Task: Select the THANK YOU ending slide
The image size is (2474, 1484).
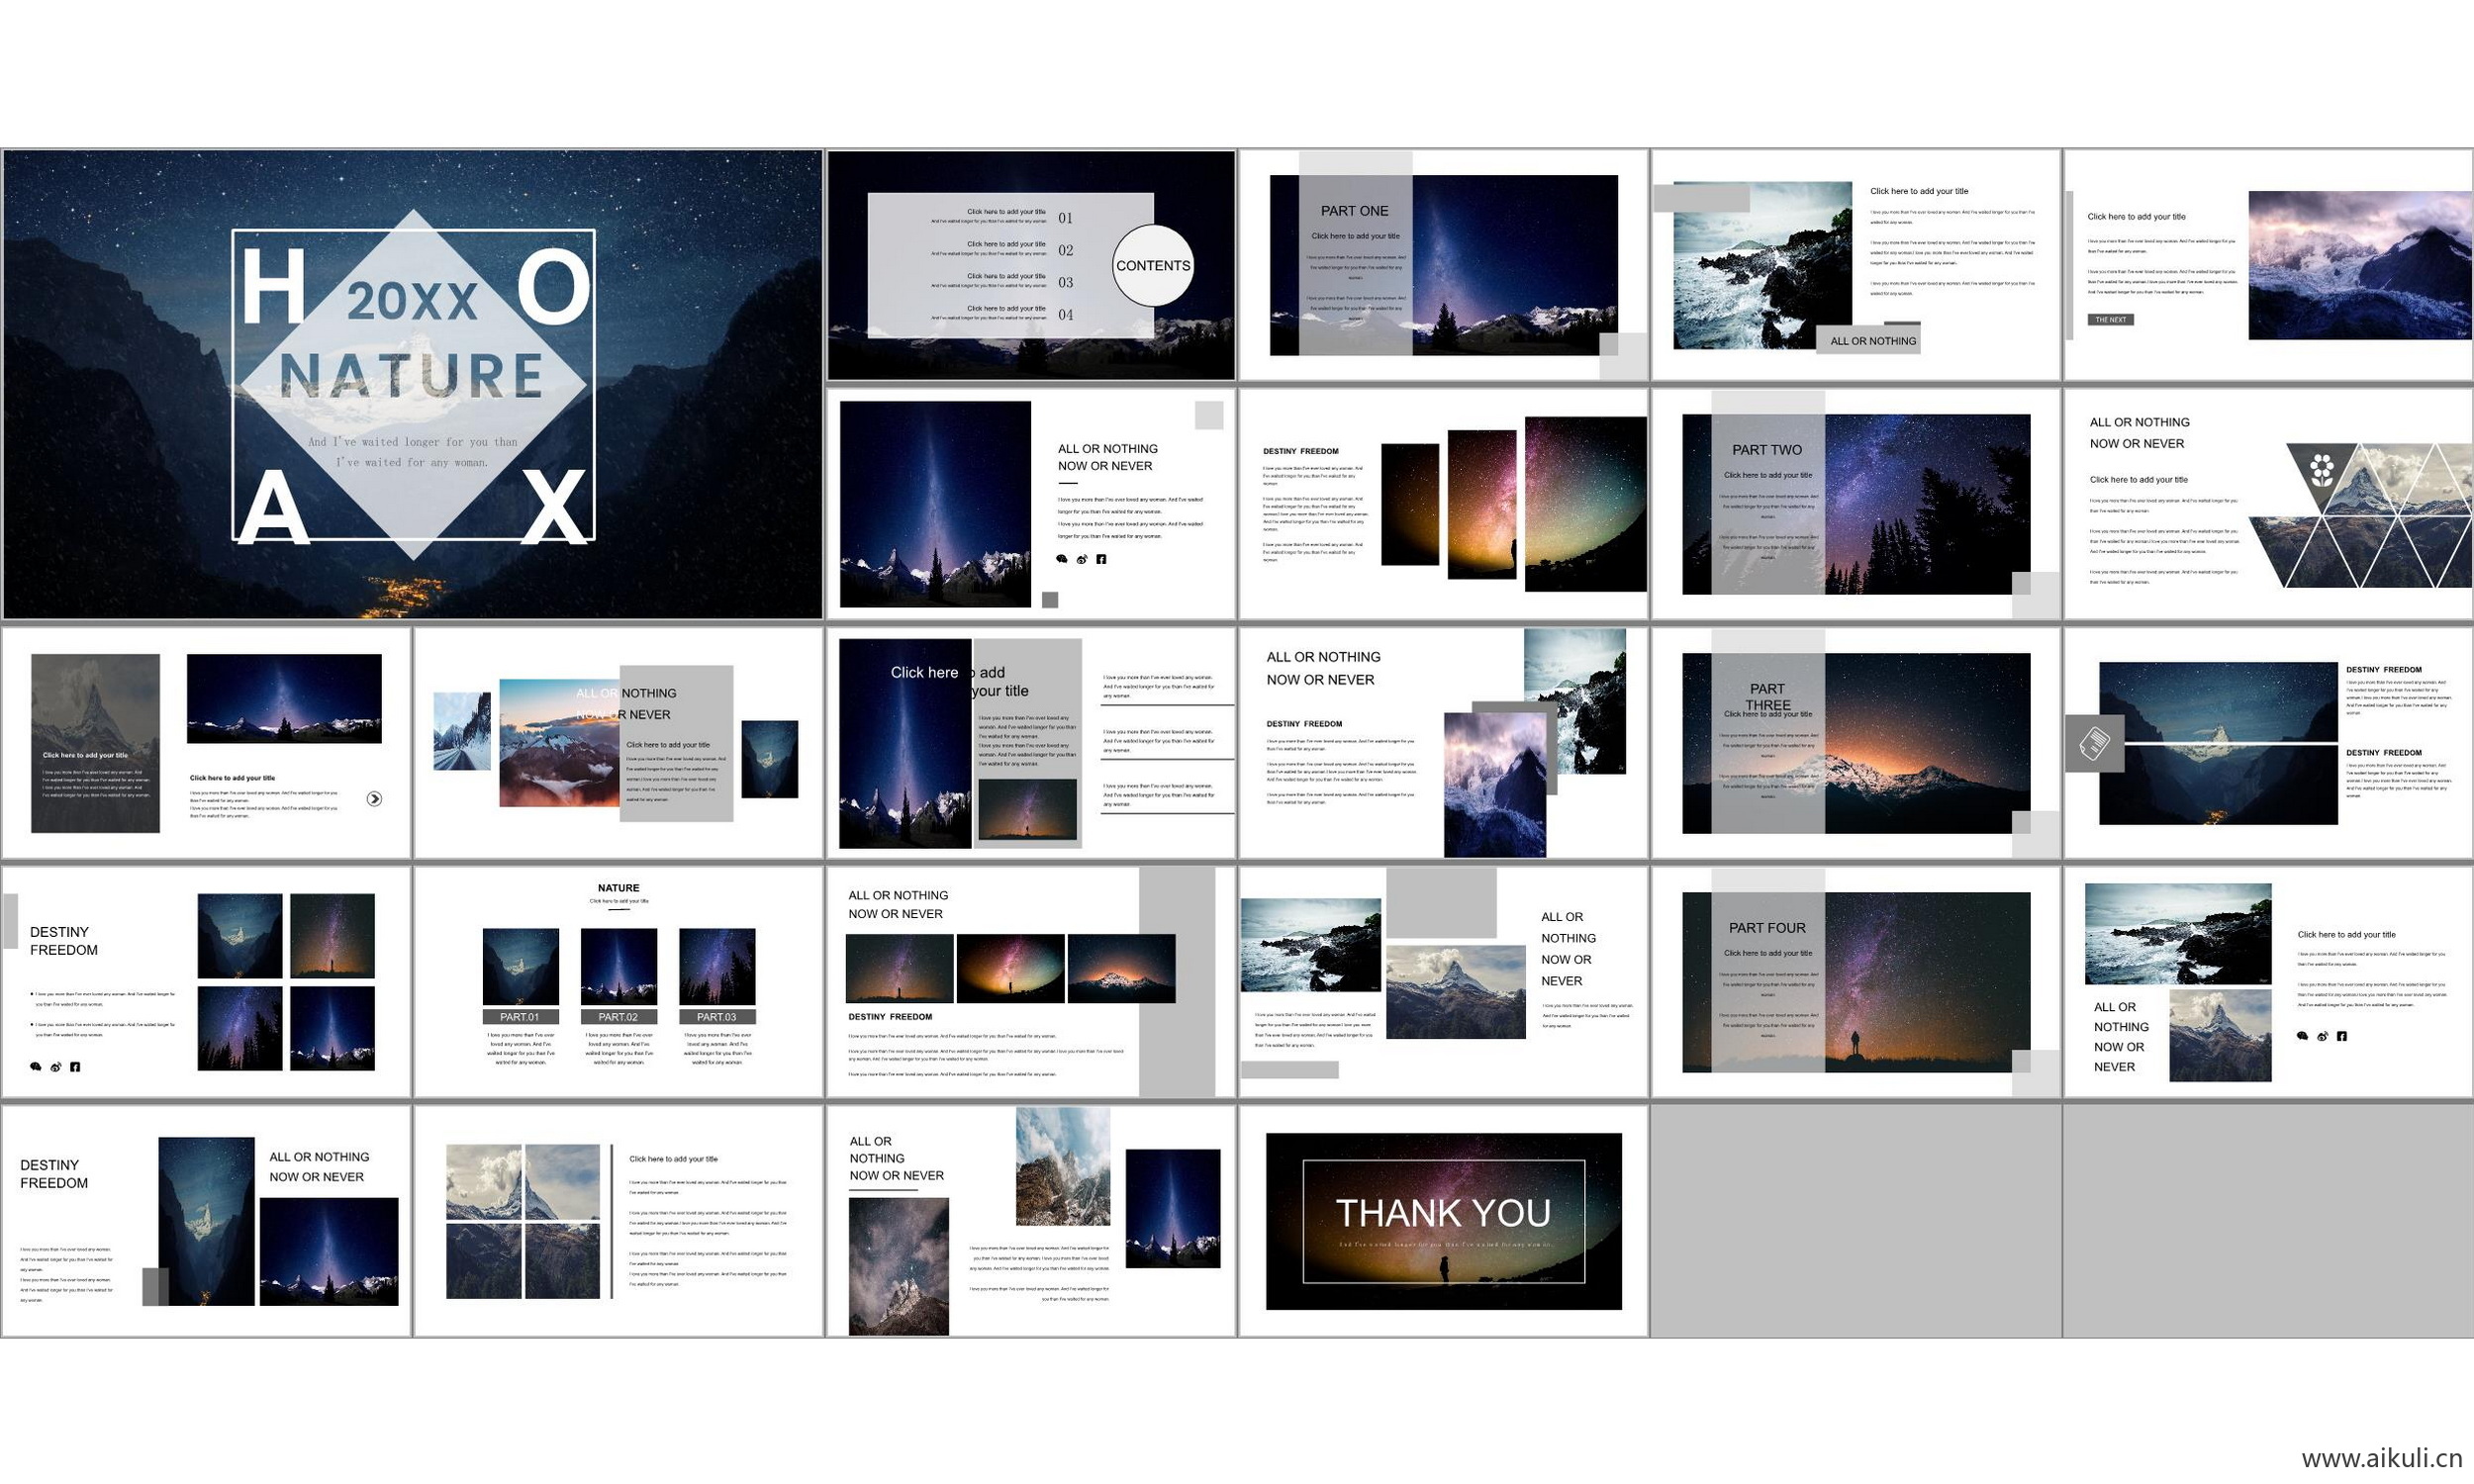Action: 1443,1220
